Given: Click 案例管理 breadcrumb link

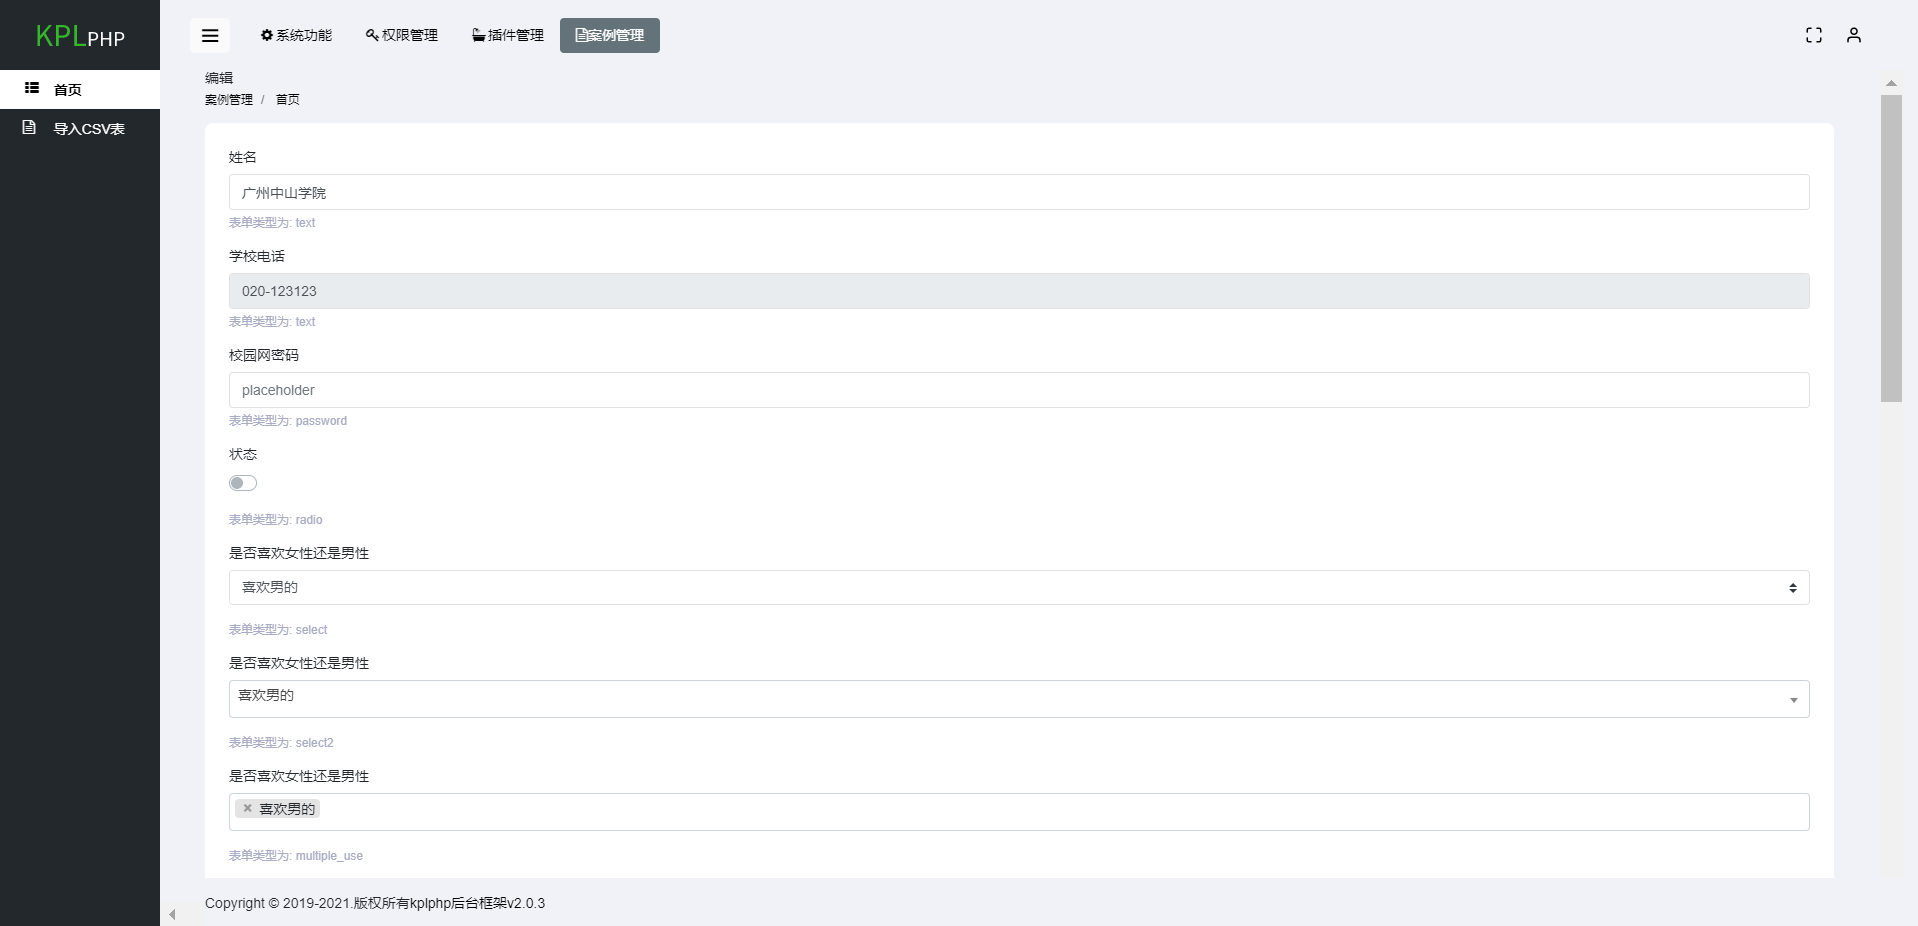Looking at the screenshot, I should [229, 99].
